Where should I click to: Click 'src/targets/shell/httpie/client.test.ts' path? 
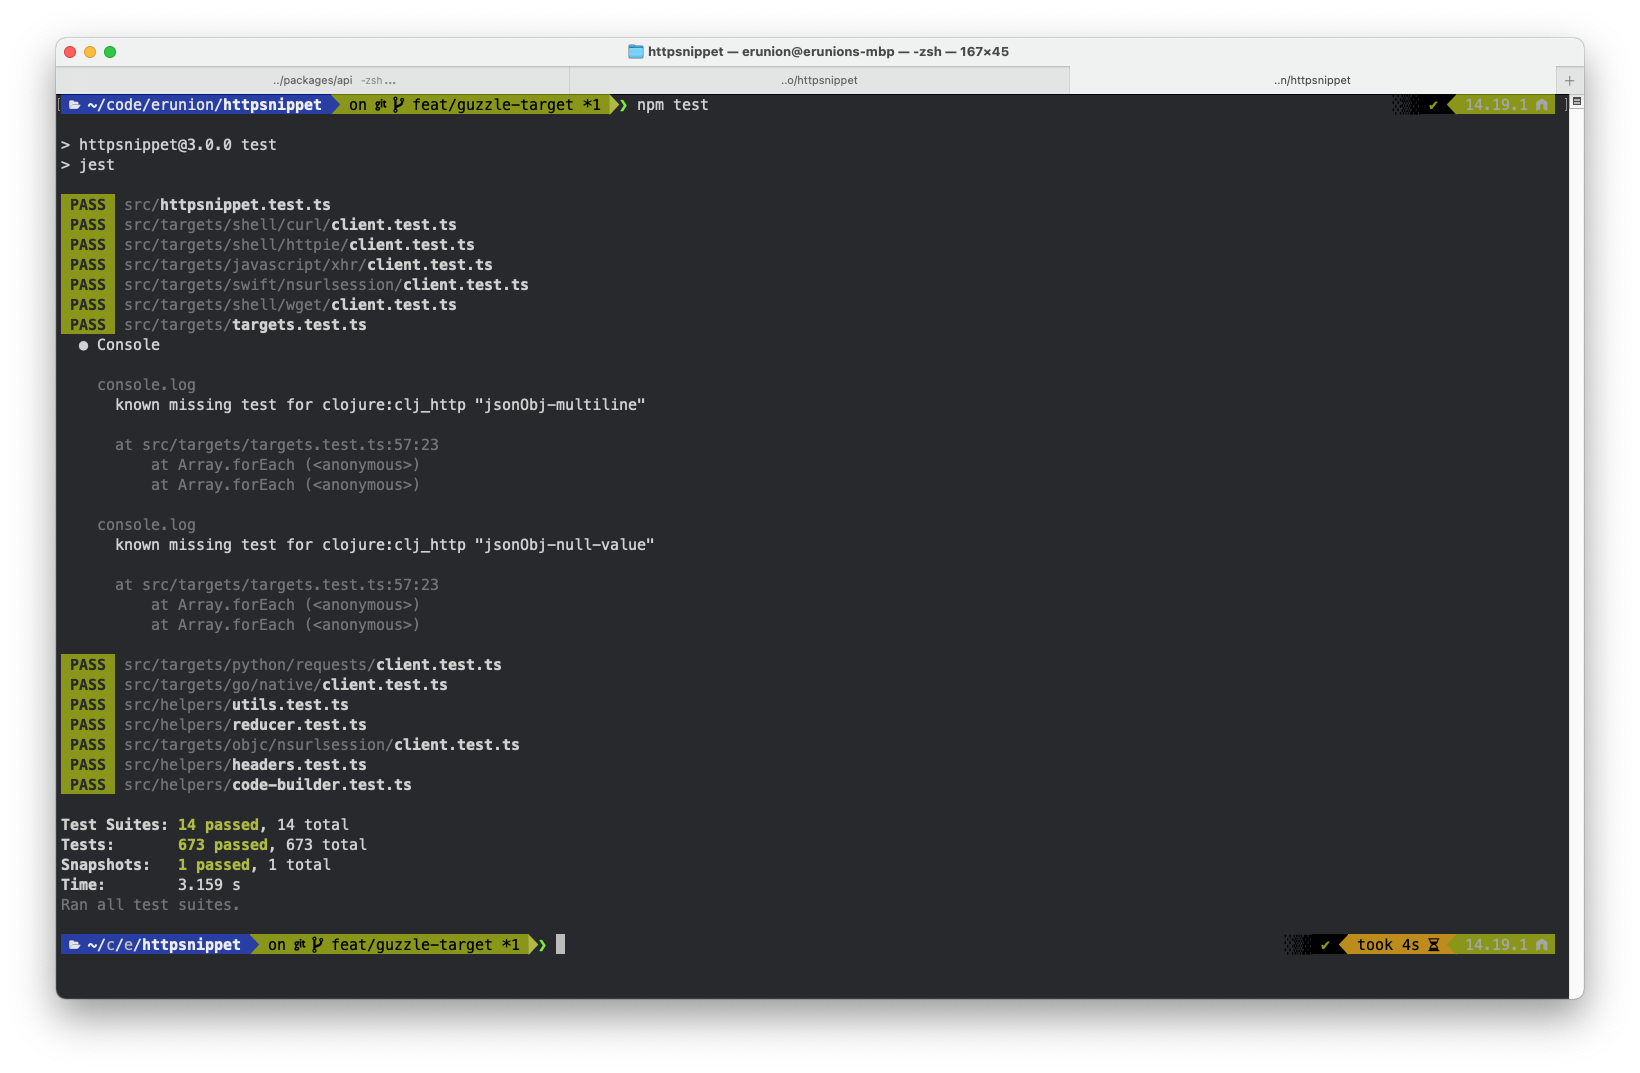tap(299, 245)
